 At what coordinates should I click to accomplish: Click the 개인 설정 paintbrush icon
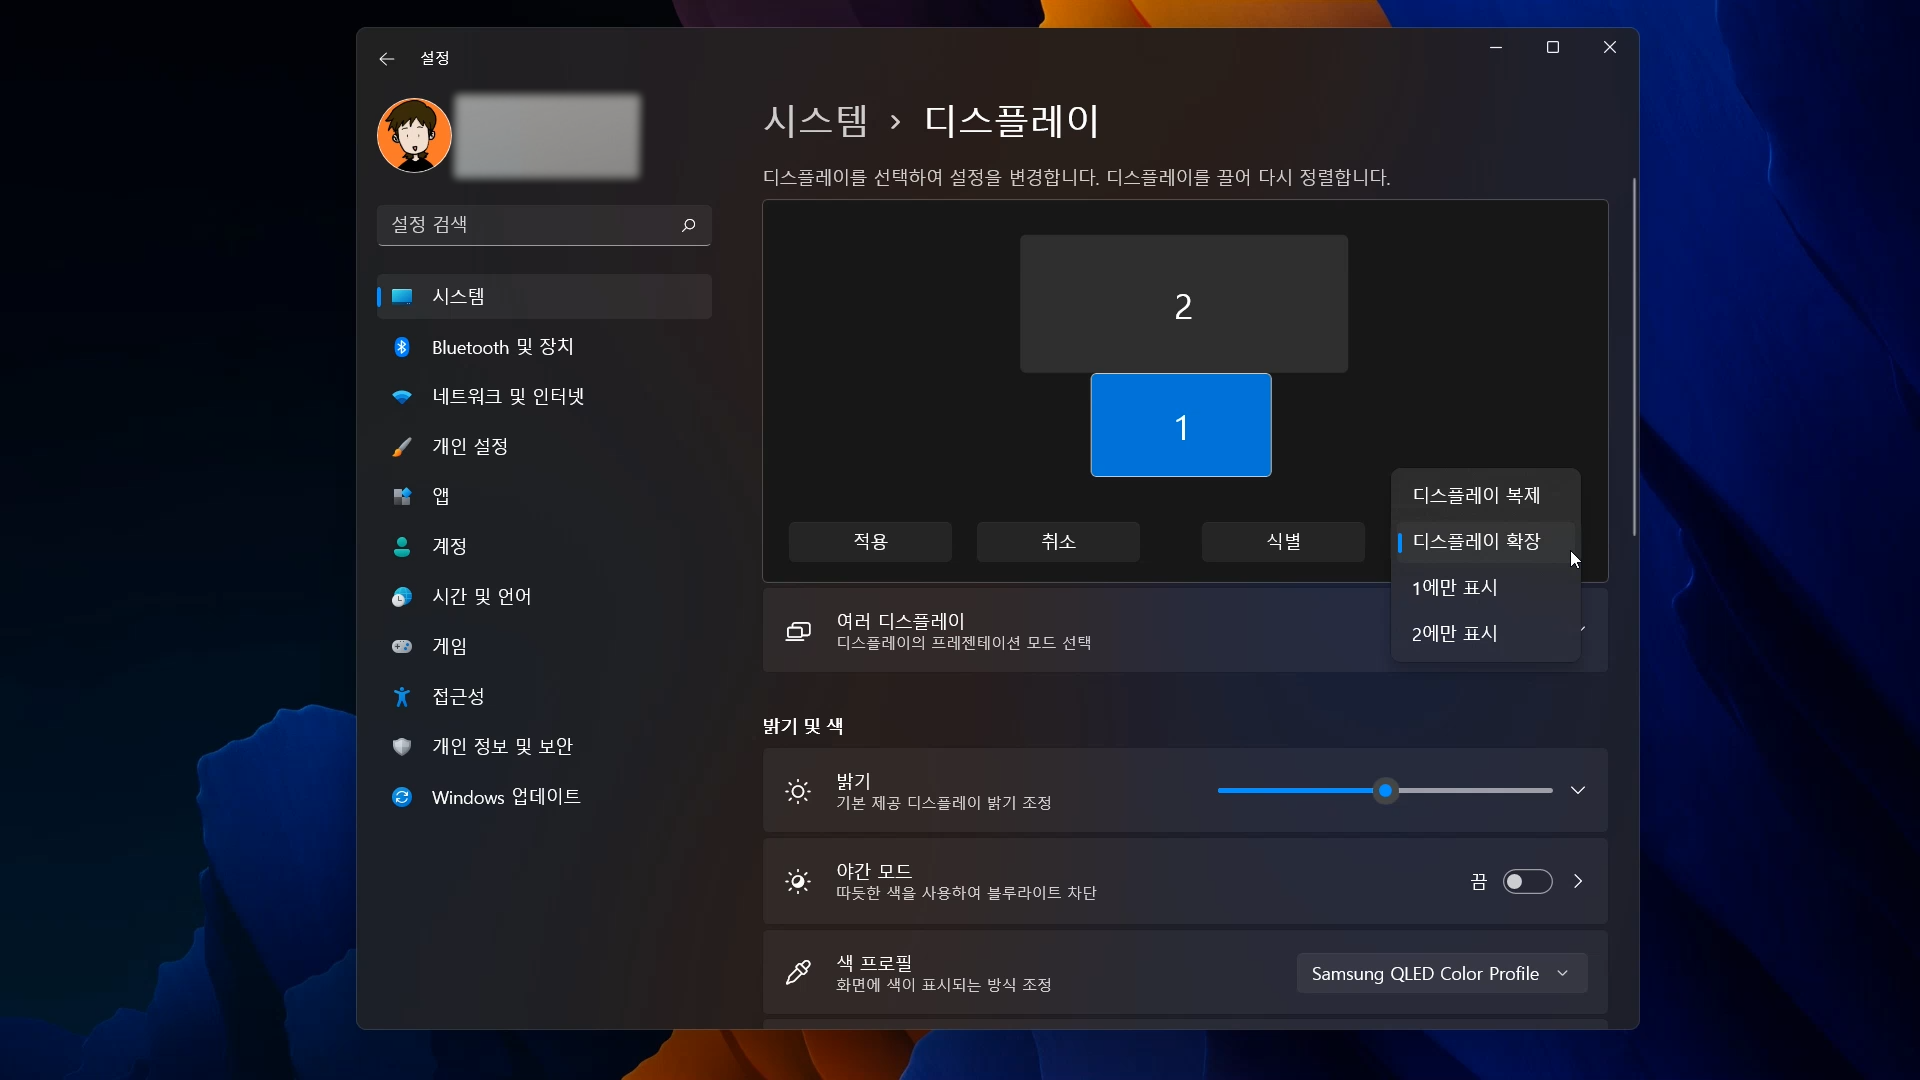pyautogui.click(x=402, y=447)
